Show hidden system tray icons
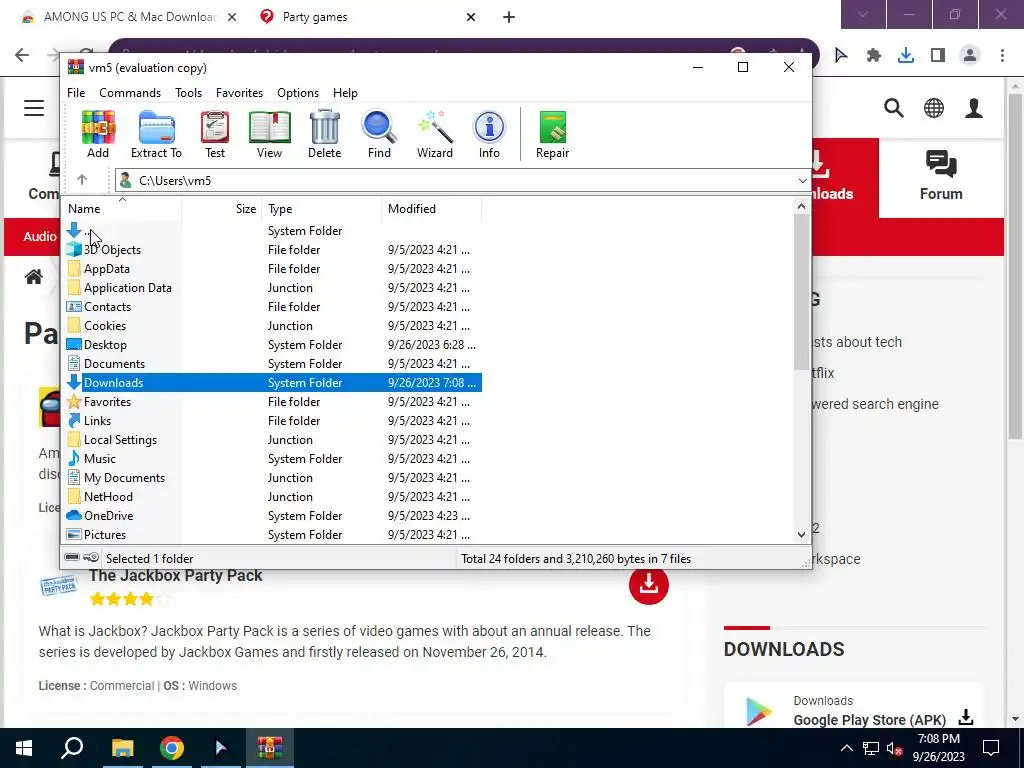1024x768 pixels. coord(846,748)
